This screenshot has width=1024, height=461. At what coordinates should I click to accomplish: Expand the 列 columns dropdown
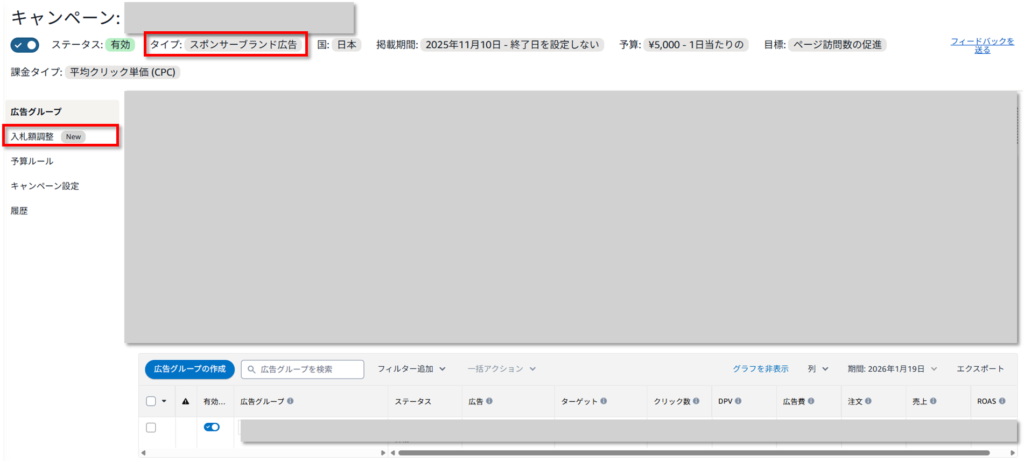(x=818, y=369)
